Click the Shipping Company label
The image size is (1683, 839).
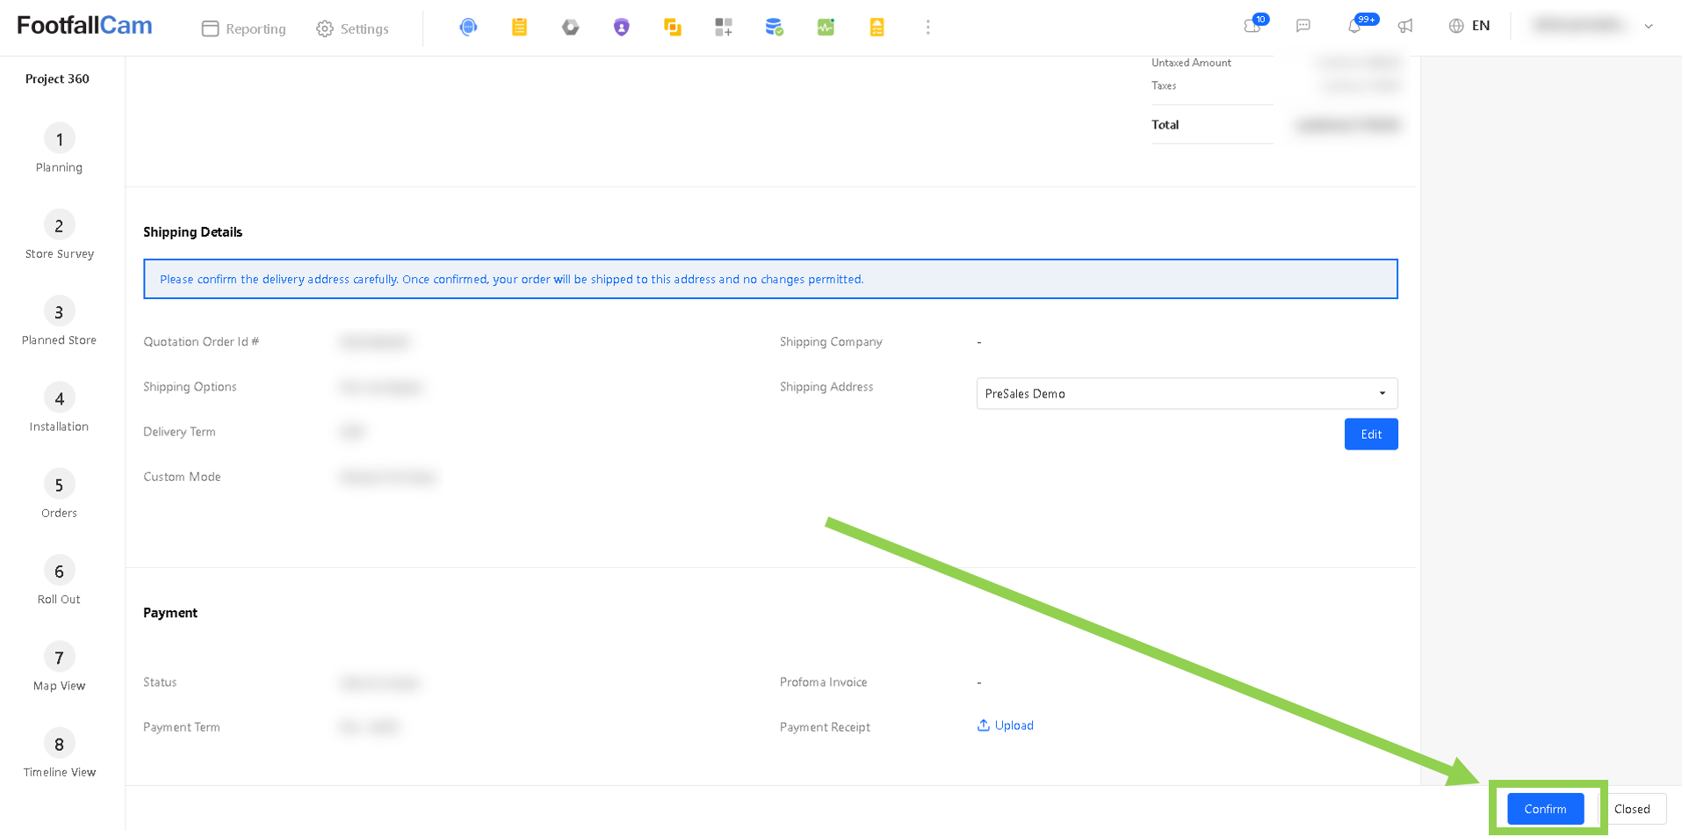[831, 342]
